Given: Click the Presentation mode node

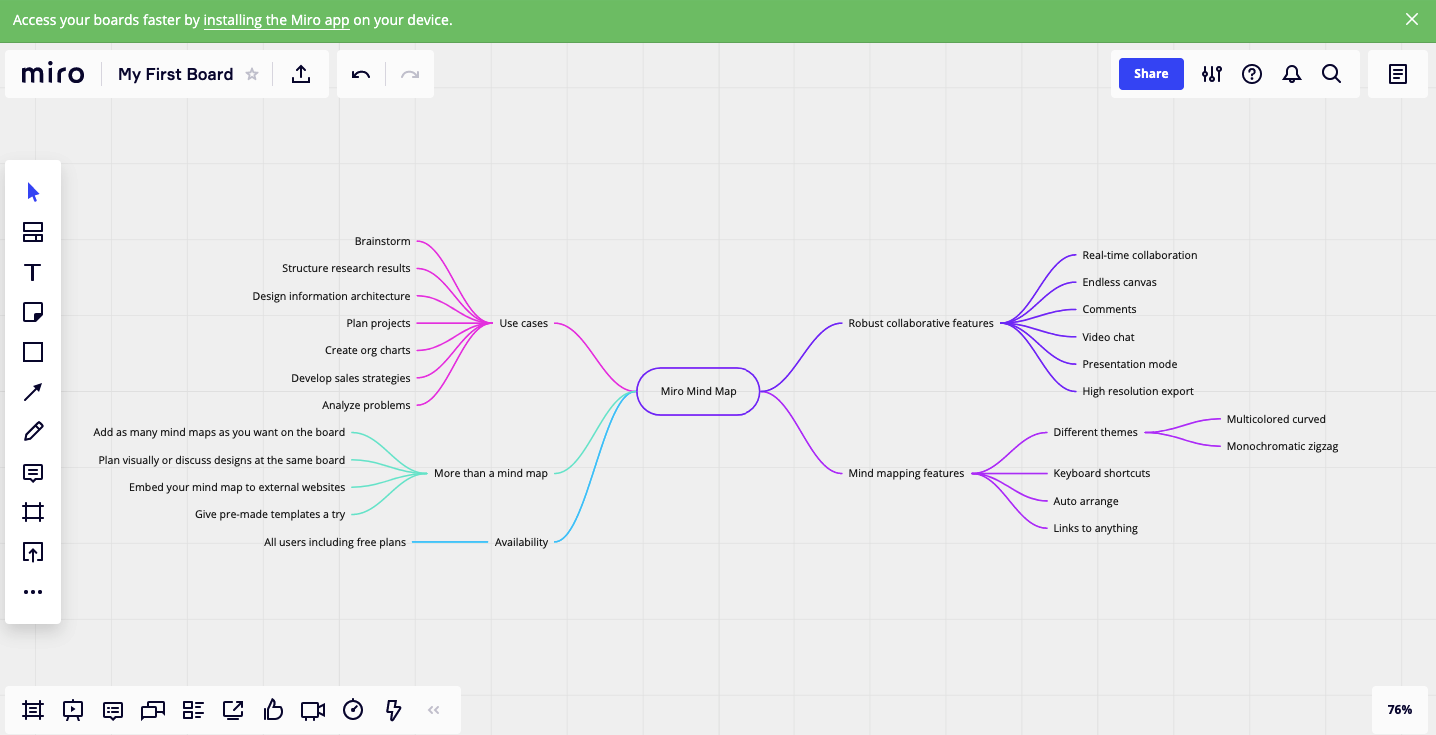Looking at the screenshot, I should coord(1129,364).
